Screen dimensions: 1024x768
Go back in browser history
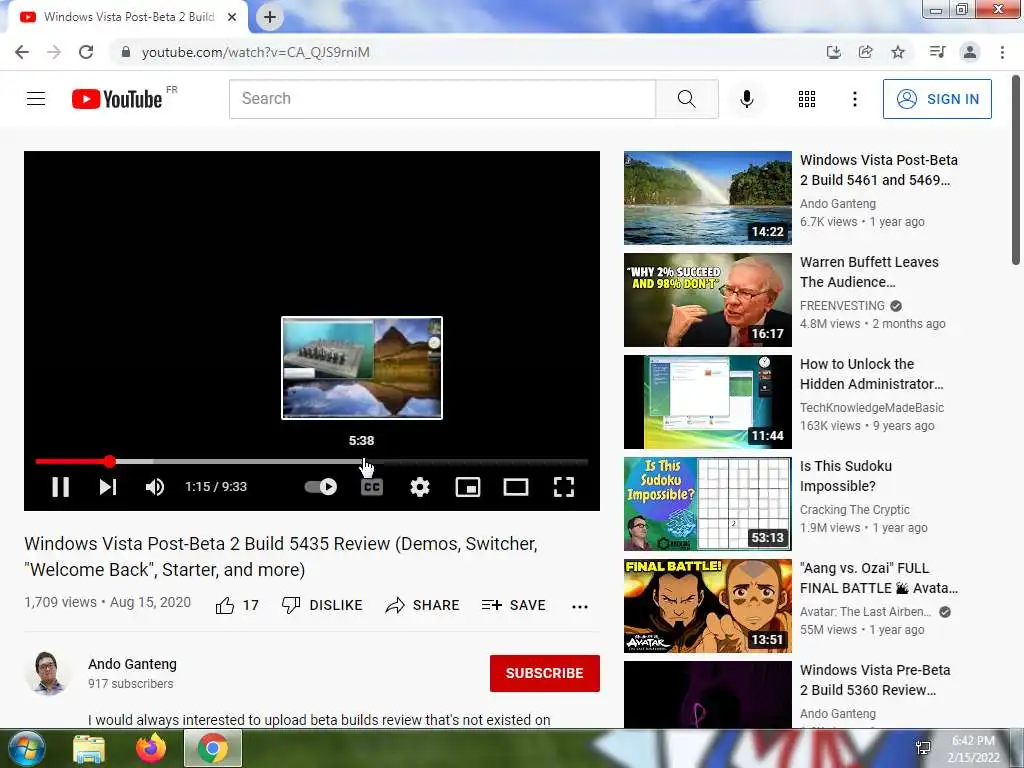click(22, 52)
